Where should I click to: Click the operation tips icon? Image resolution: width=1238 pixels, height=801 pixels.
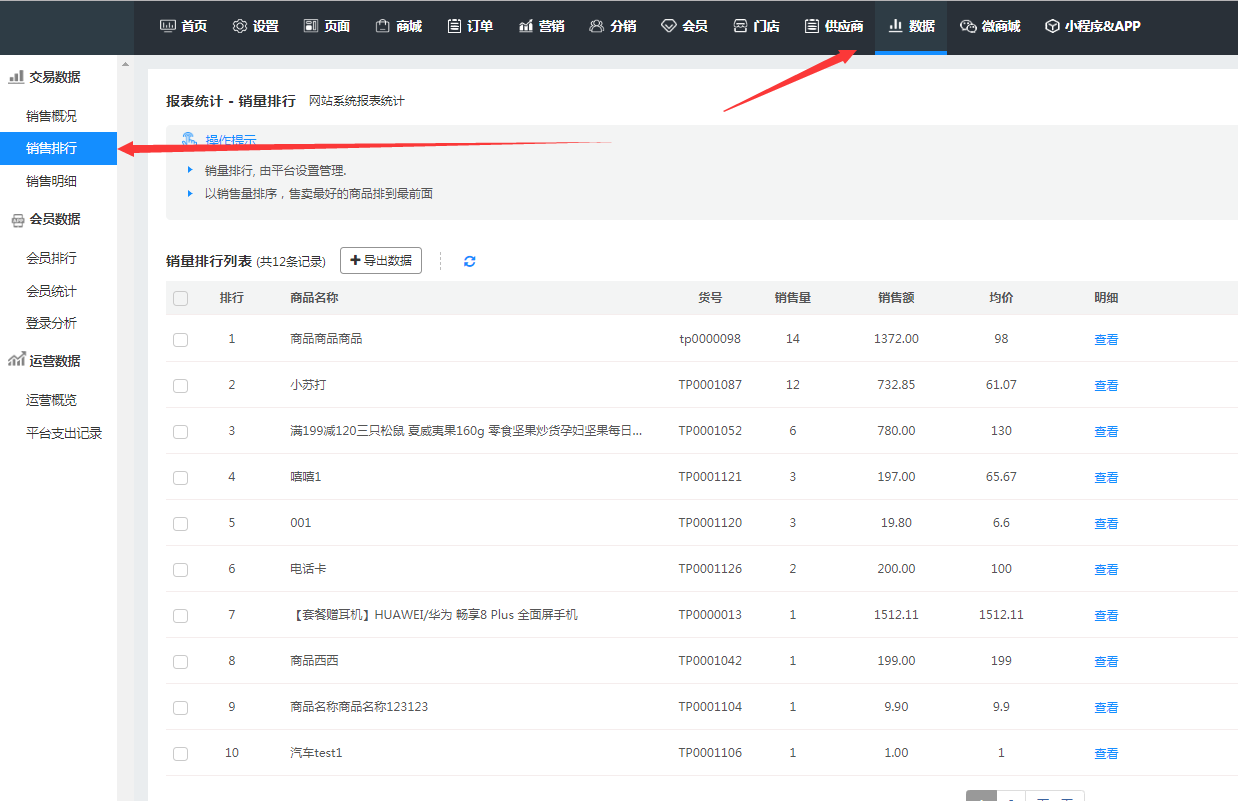pos(189,140)
